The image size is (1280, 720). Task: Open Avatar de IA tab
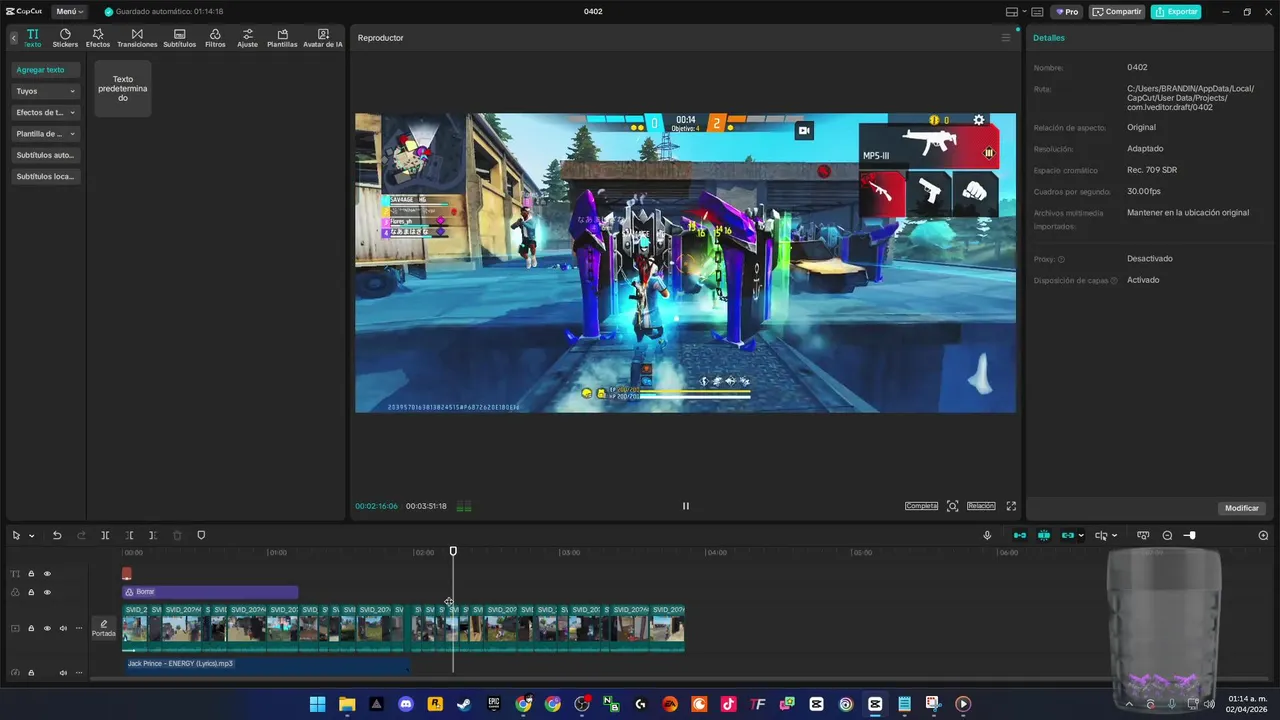323,38
